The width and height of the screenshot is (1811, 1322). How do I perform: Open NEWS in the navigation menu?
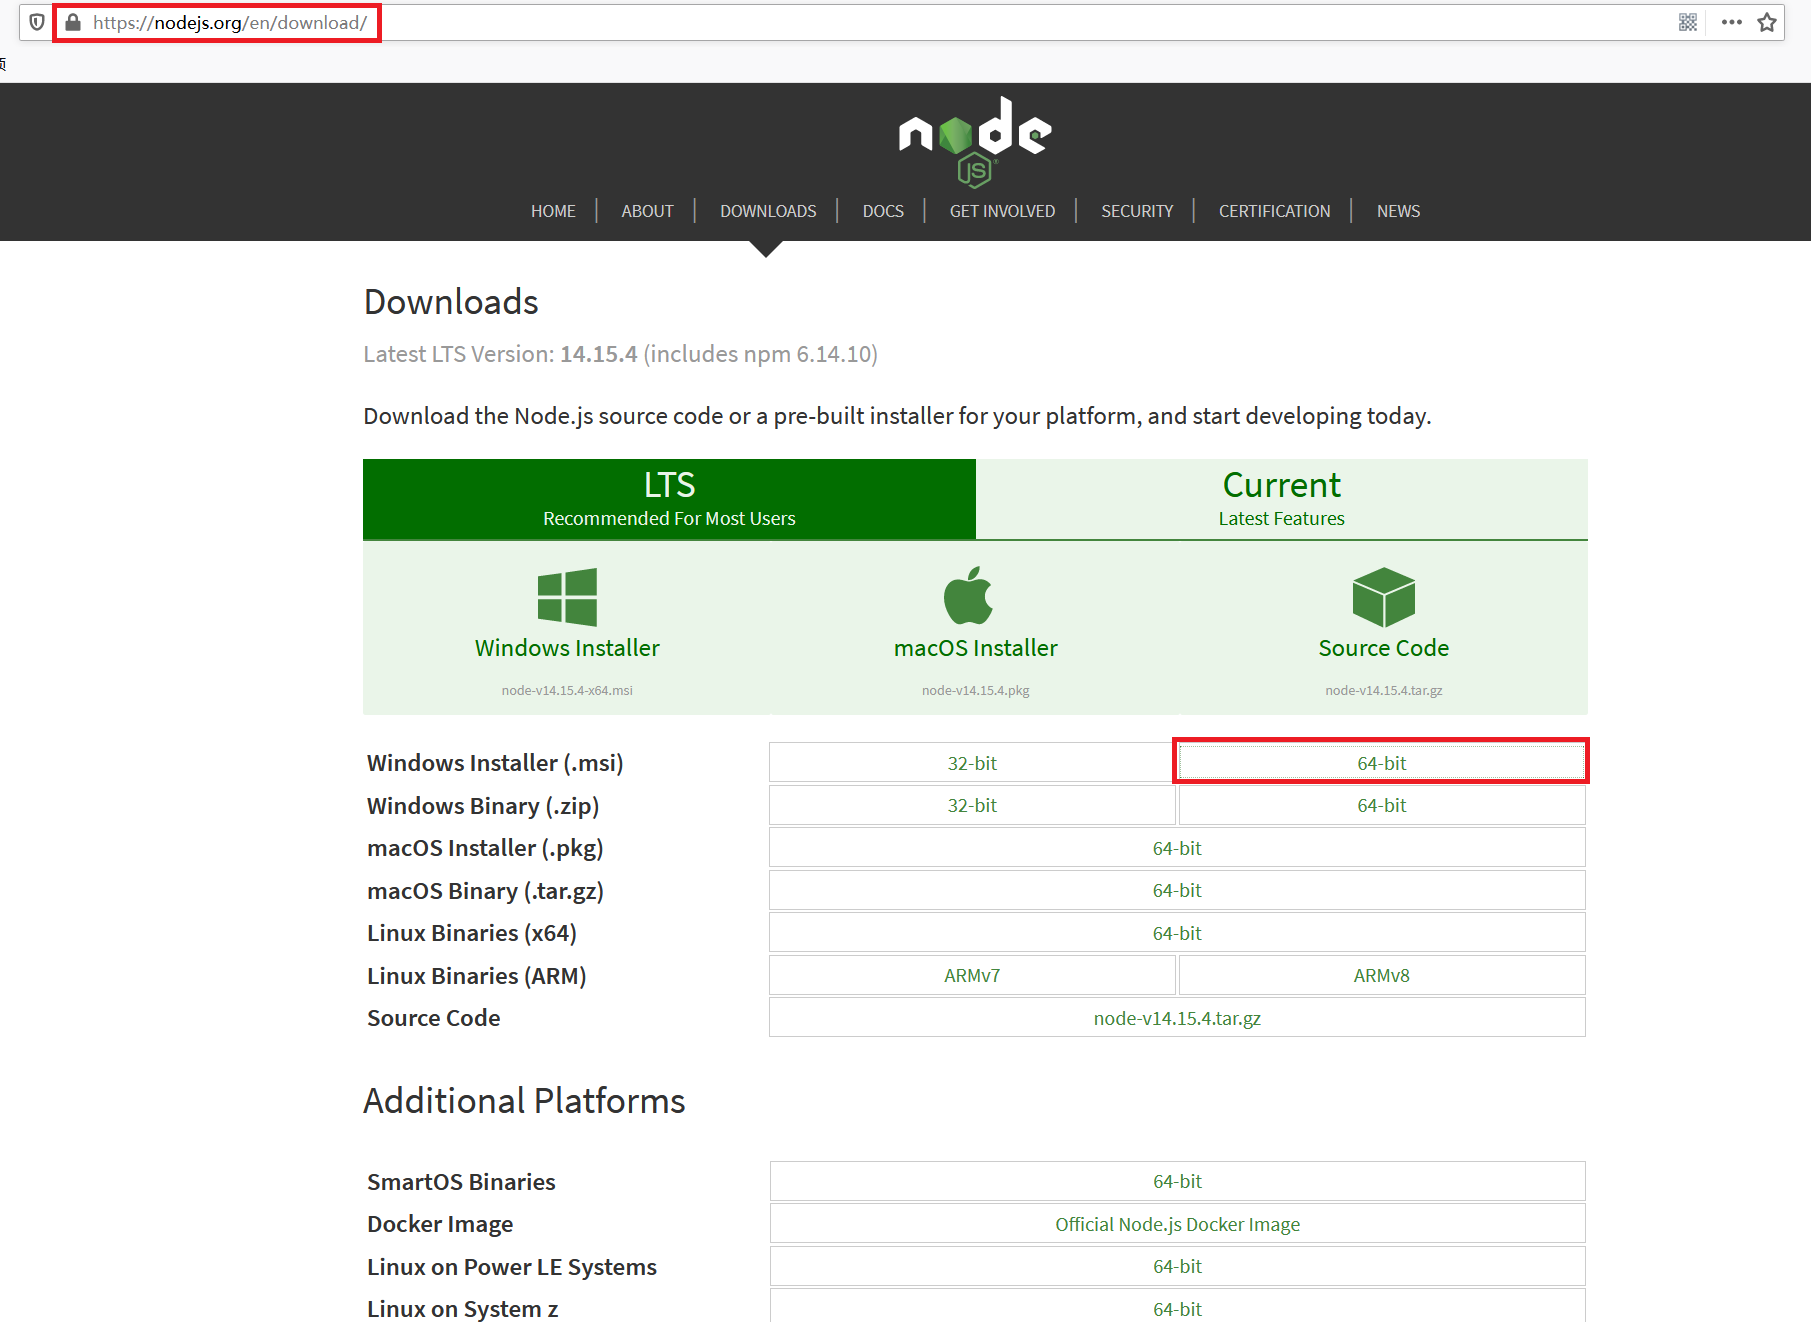pos(1398,211)
